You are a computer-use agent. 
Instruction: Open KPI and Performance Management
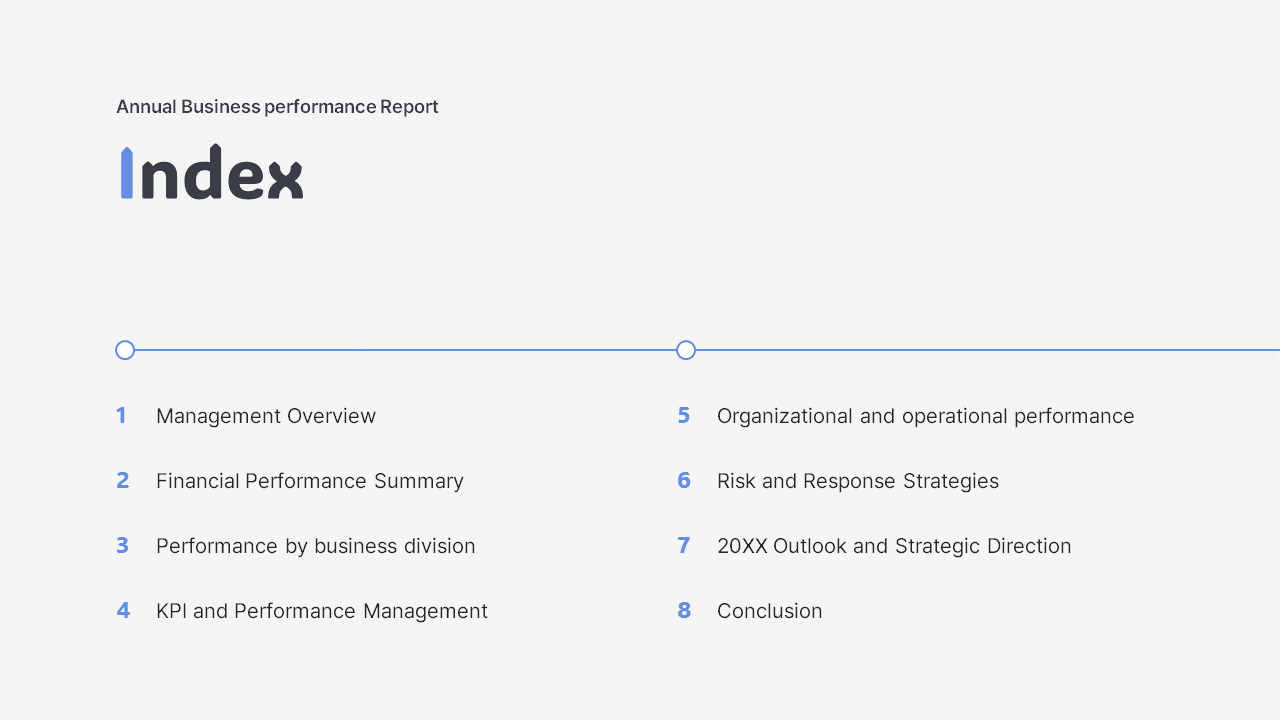coord(322,611)
